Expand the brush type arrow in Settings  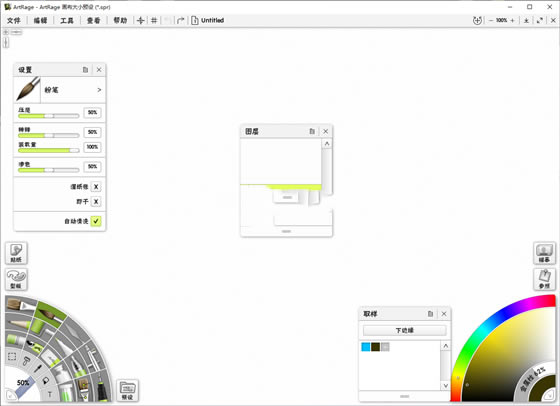click(99, 90)
